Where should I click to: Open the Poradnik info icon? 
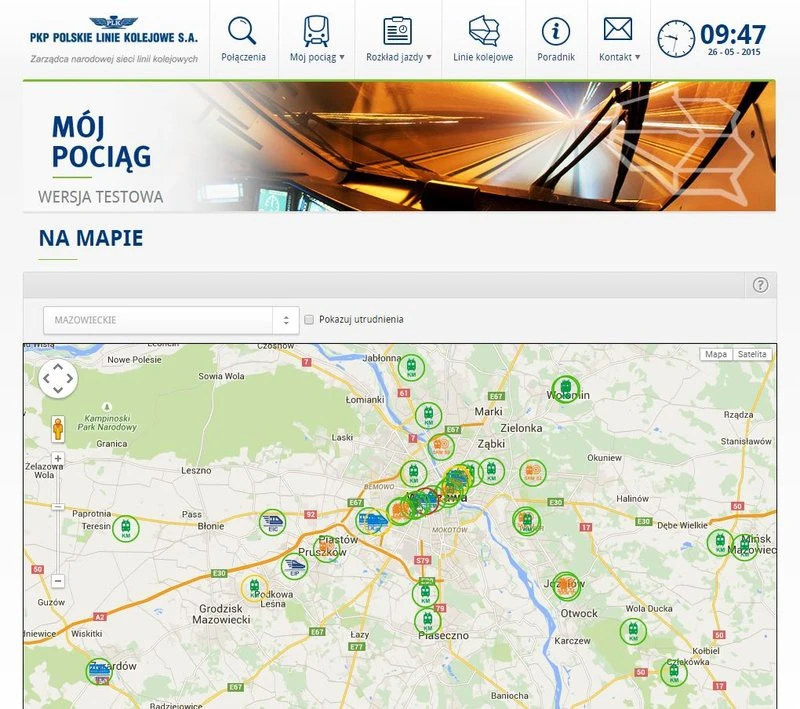(x=556, y=31)
